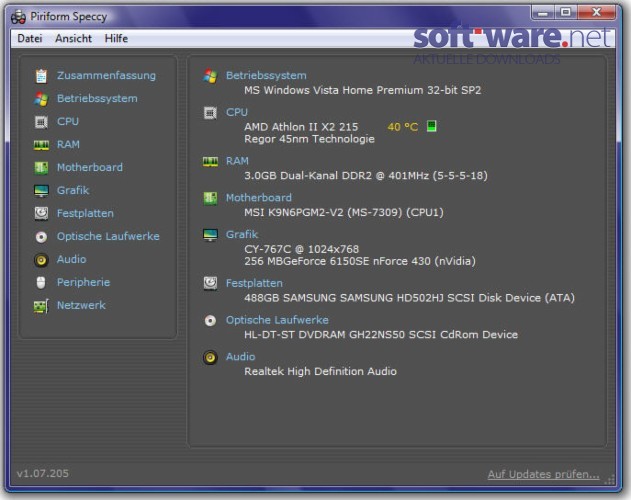The image size is (631, 500).
Task: Click 'MS Windows Vista Home Premium 32-bit SP2' text
Action: click(x=363, y=90)
